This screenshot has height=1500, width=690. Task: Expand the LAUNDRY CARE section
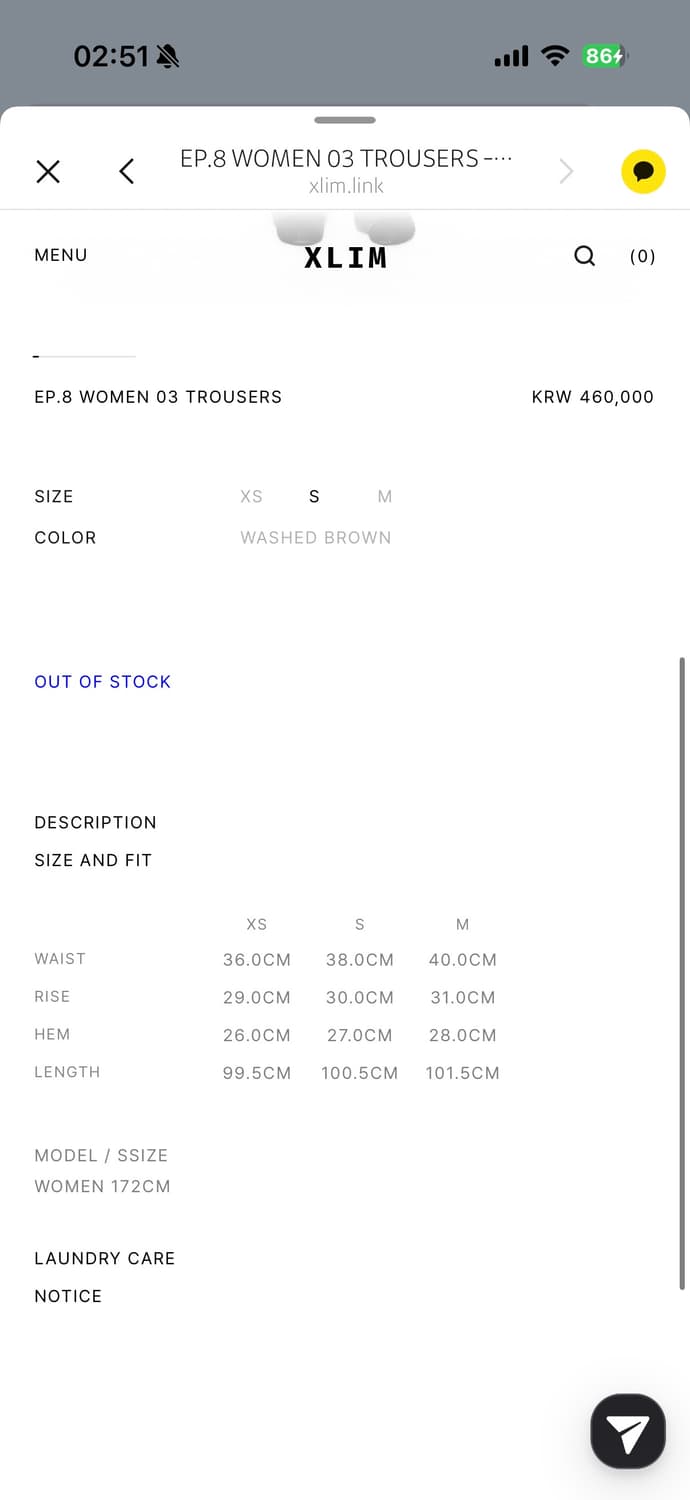(104, 1258)
